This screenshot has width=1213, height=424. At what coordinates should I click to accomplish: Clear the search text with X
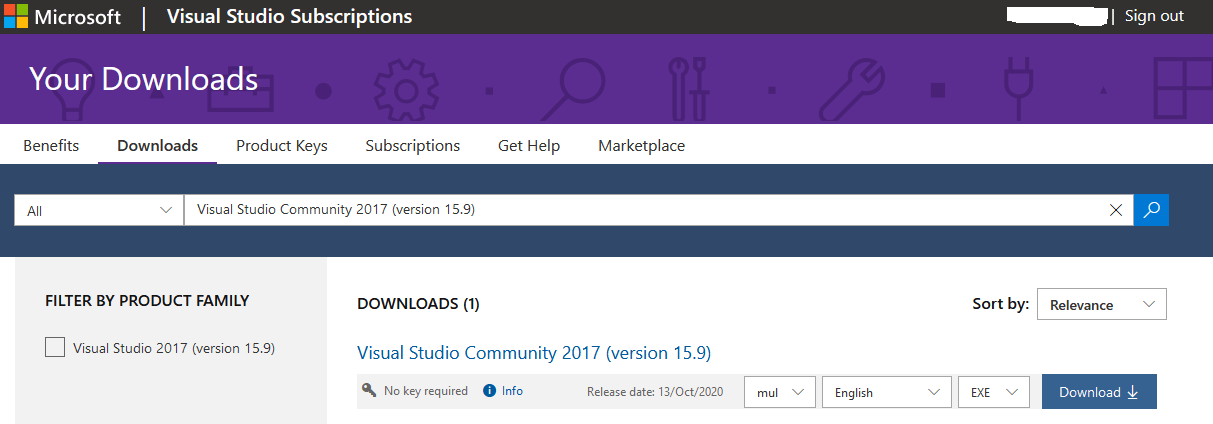[x=1116, y=210]
